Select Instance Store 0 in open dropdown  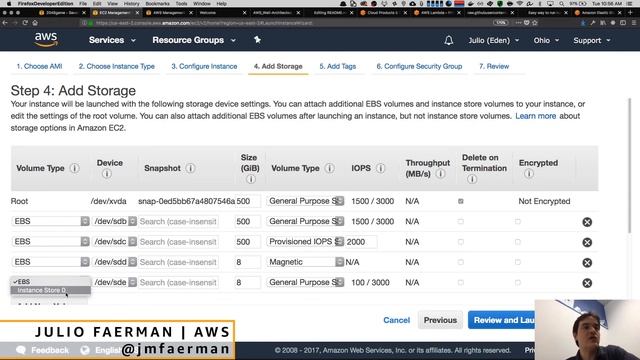(51, 290)
